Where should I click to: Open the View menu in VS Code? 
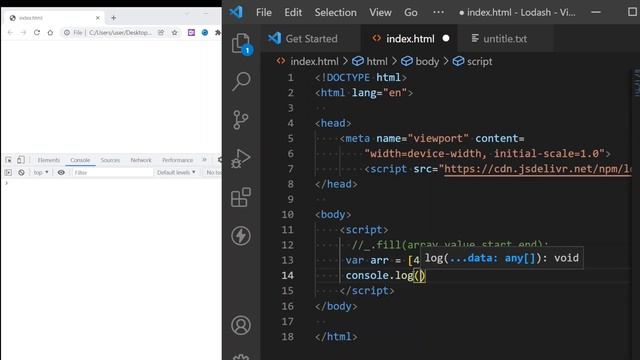pyautogui.click(x=380, y=12)
